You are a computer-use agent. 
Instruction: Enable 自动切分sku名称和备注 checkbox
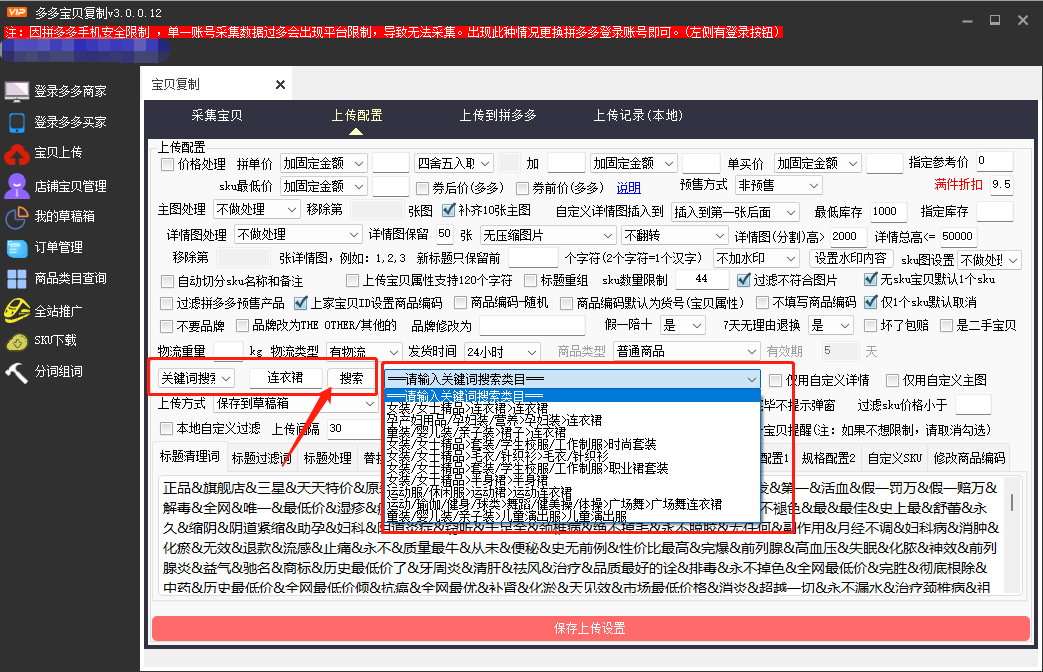click(167, 281)
